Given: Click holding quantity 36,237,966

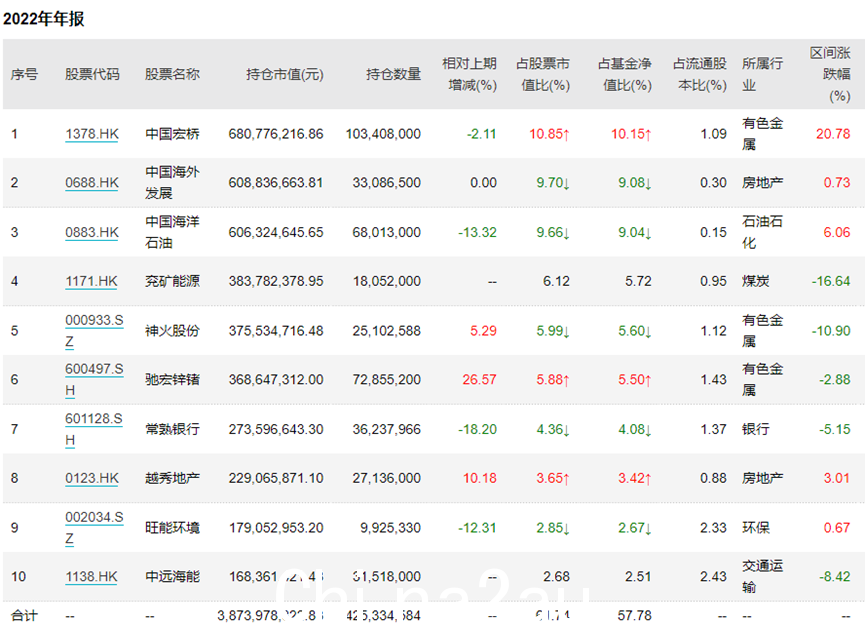Looking at the screenshot, I should (x=387, y=429).
